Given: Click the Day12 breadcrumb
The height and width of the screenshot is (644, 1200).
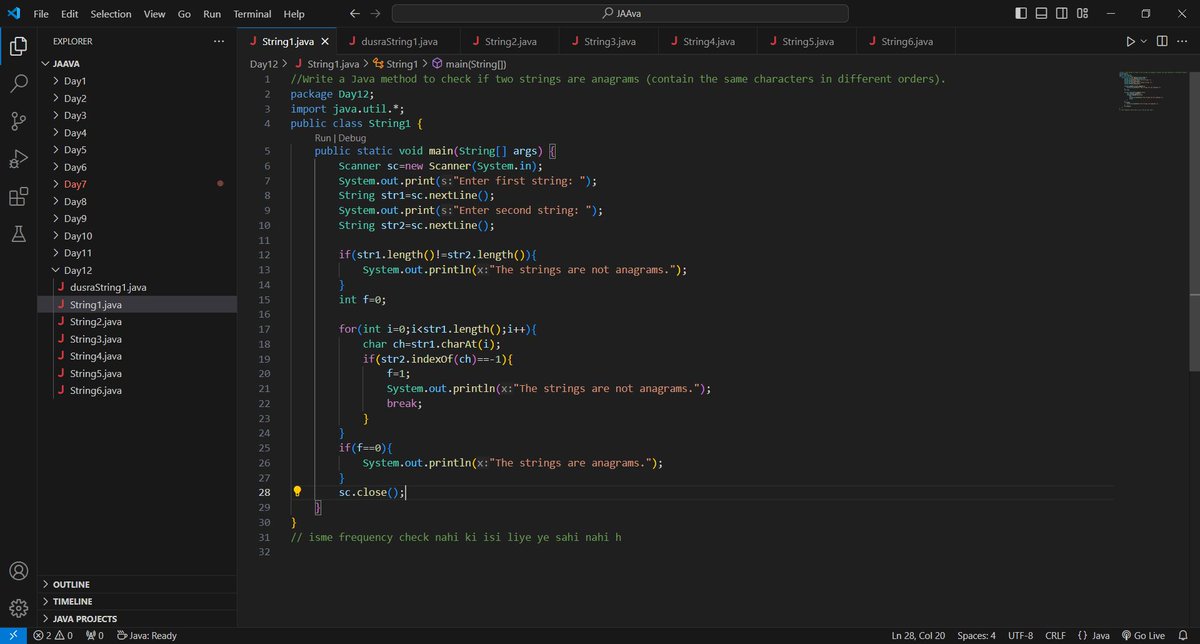Looking at the screenshot, I should tap(265, 63).
